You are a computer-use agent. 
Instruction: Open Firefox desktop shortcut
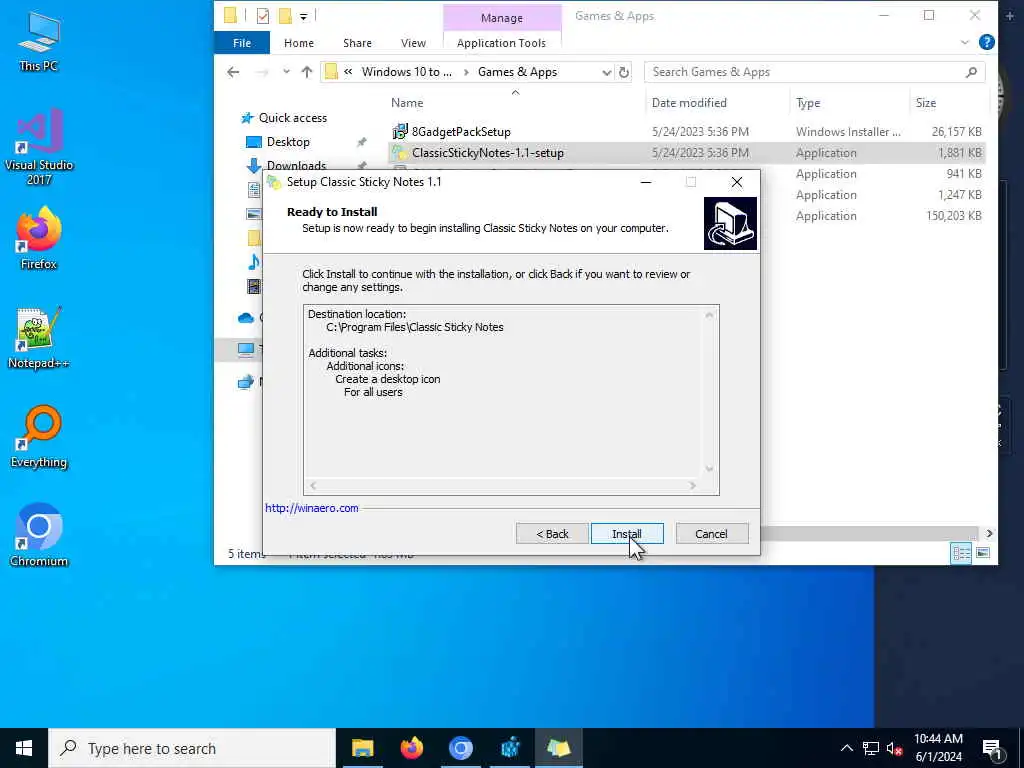pos(39,238)
